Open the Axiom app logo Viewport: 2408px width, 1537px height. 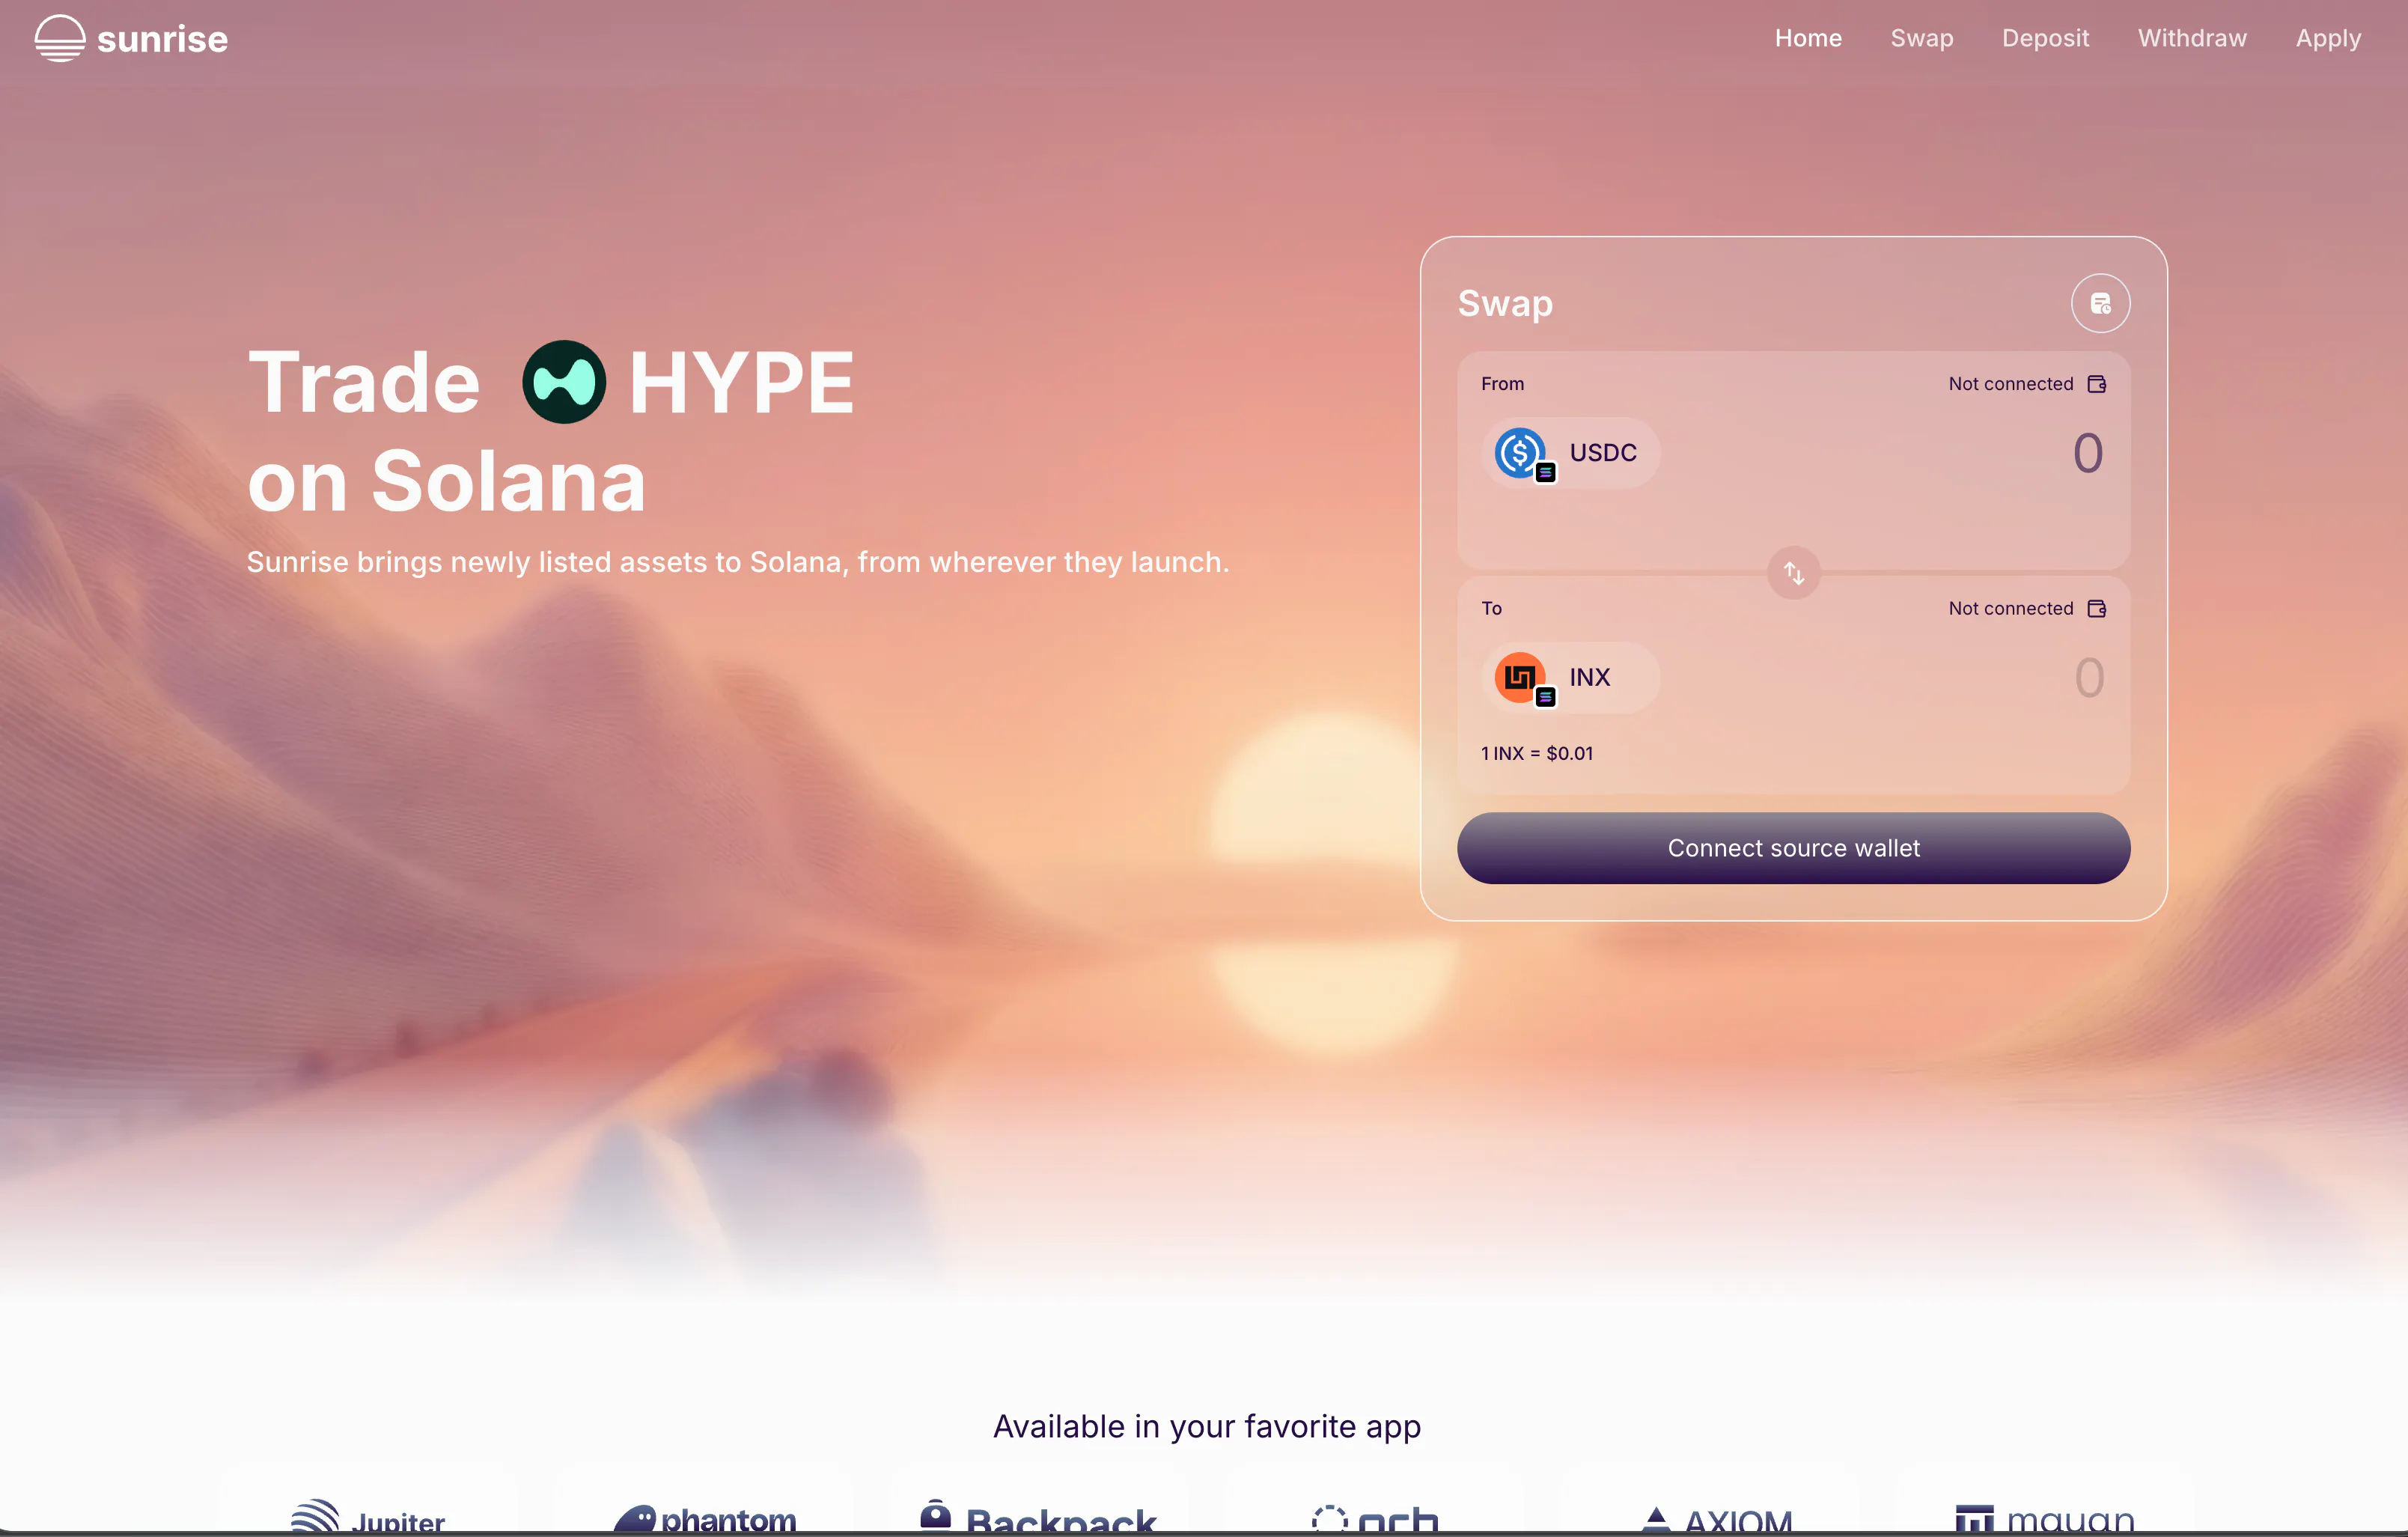click(x=1716, y=1520)
